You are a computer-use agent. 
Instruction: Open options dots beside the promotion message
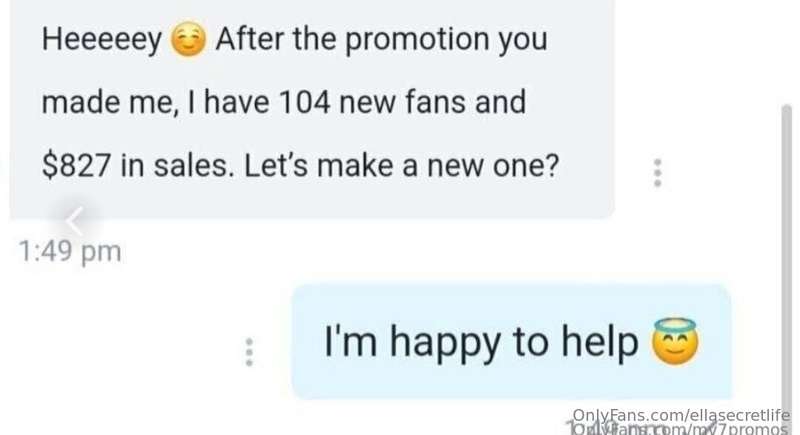(658, 173)
